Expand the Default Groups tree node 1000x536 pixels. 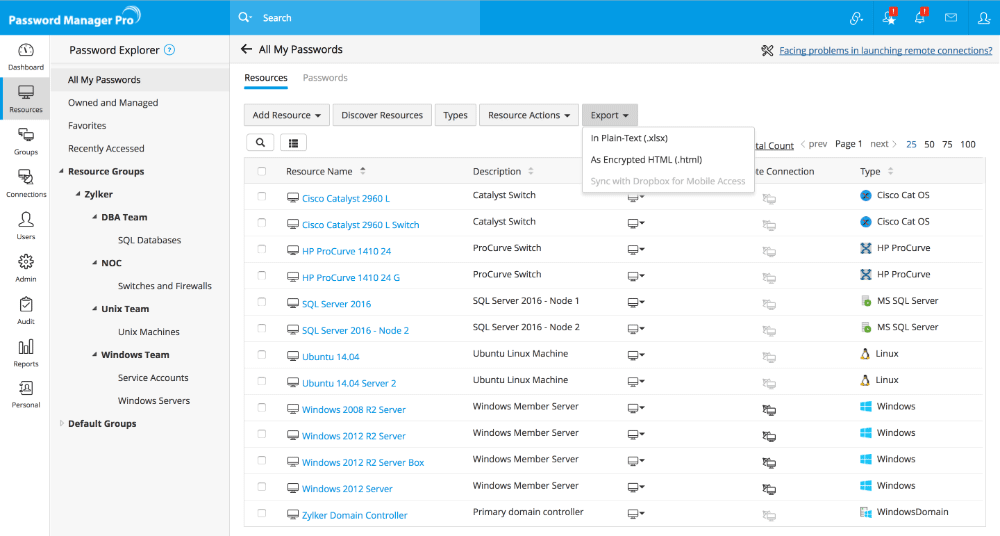click(x=62, y=423)
